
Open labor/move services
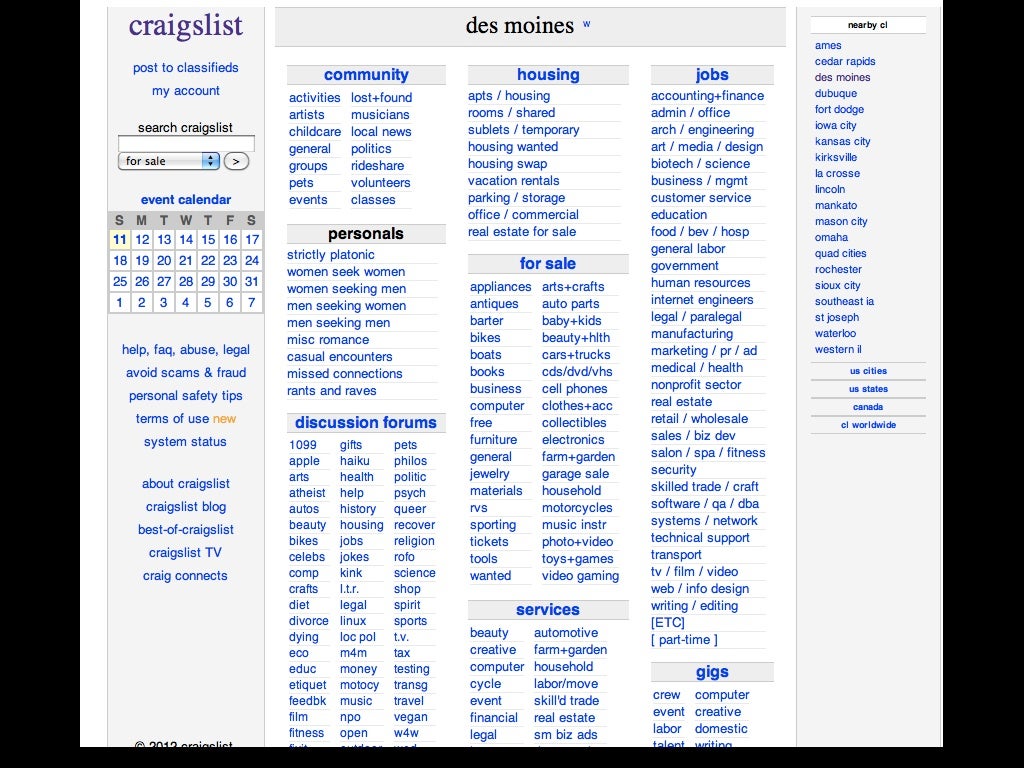coord(566,684)
